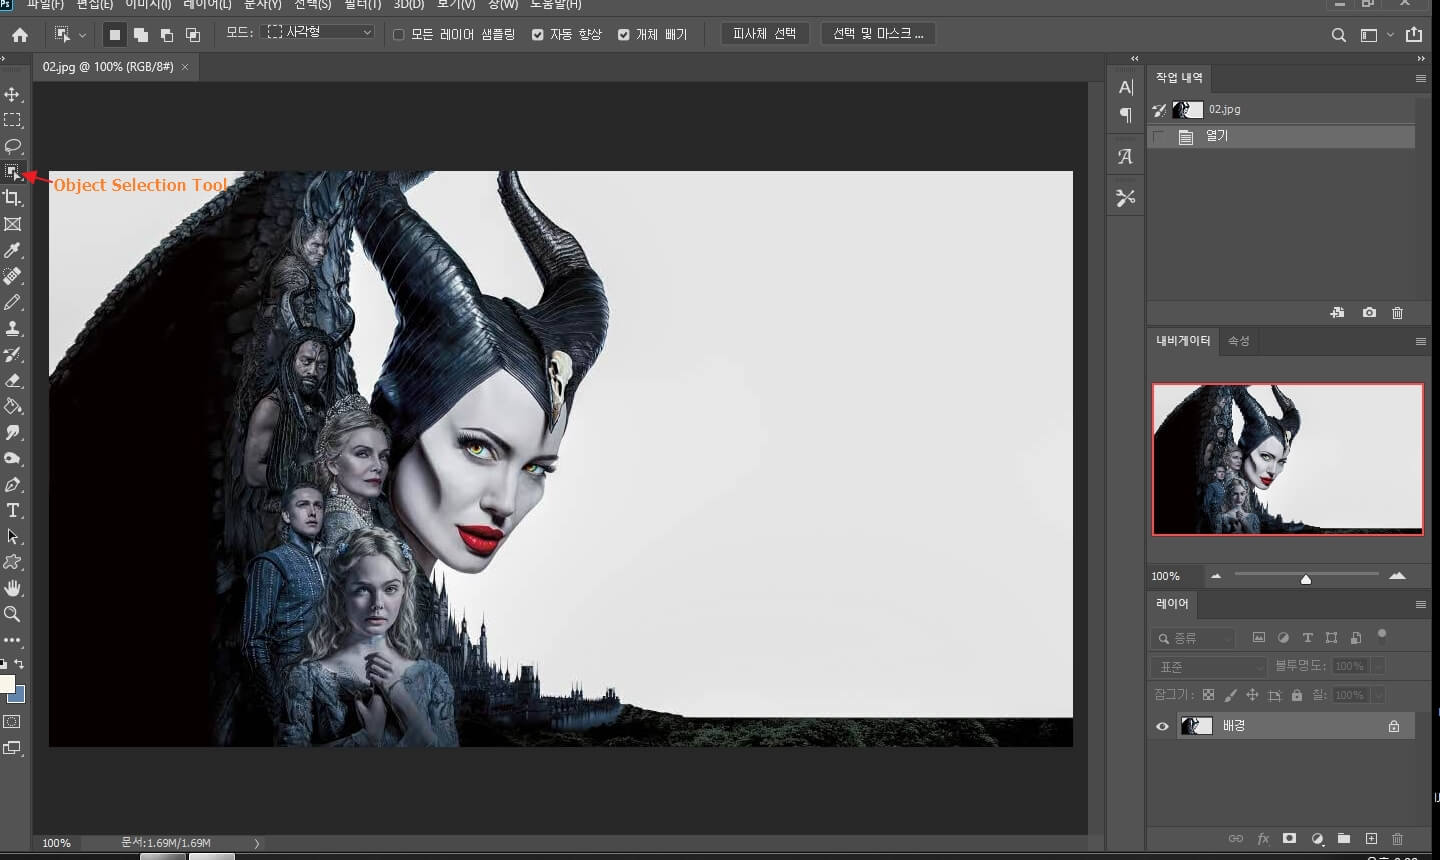Select the Clone Stamp tool
The width and height of the screenshot is (1440, 860).
13,328
